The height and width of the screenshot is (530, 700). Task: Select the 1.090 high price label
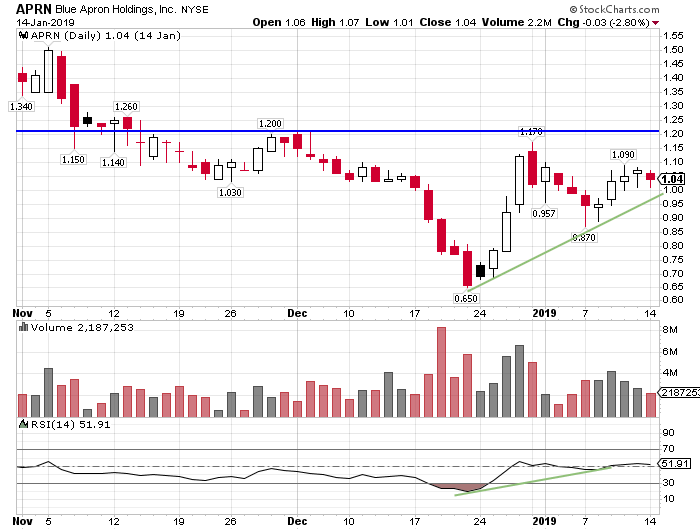[x=623, y=154]
